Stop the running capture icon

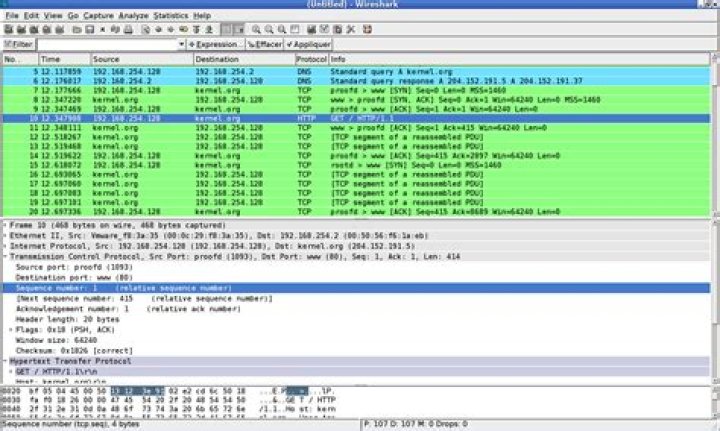pyautogui.click(x=46, y=29)
